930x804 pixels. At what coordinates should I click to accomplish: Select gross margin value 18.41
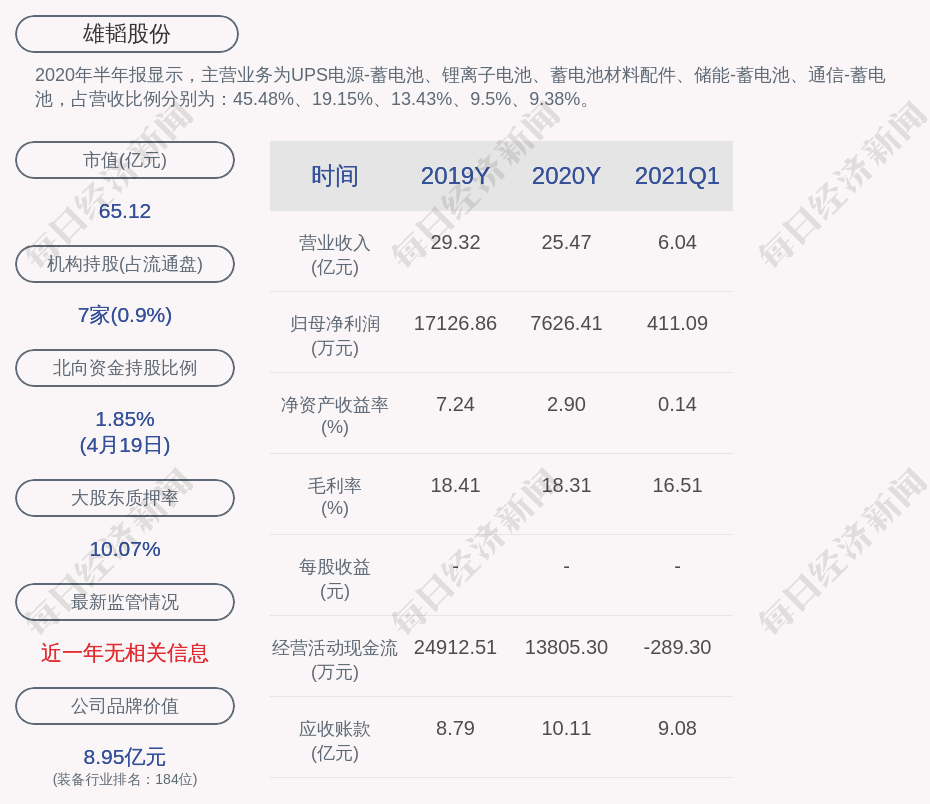click(x=455, y=486)
